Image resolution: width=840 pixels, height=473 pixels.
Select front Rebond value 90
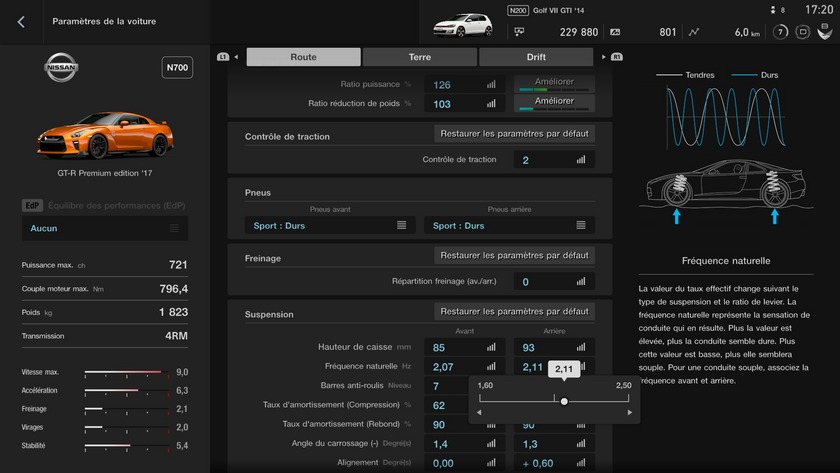pos(439,425)
